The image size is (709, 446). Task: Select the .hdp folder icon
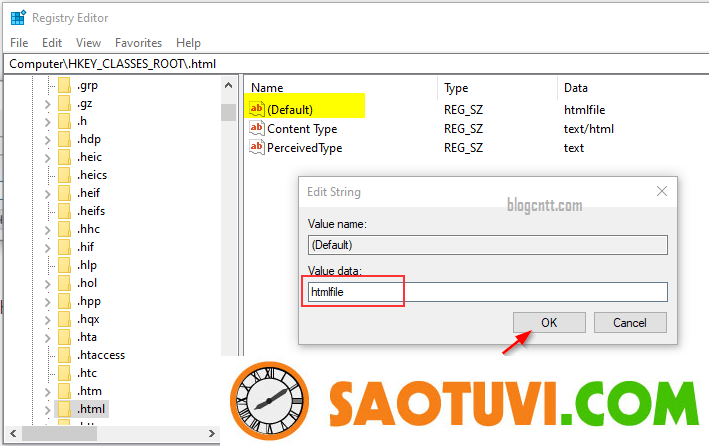64,139
